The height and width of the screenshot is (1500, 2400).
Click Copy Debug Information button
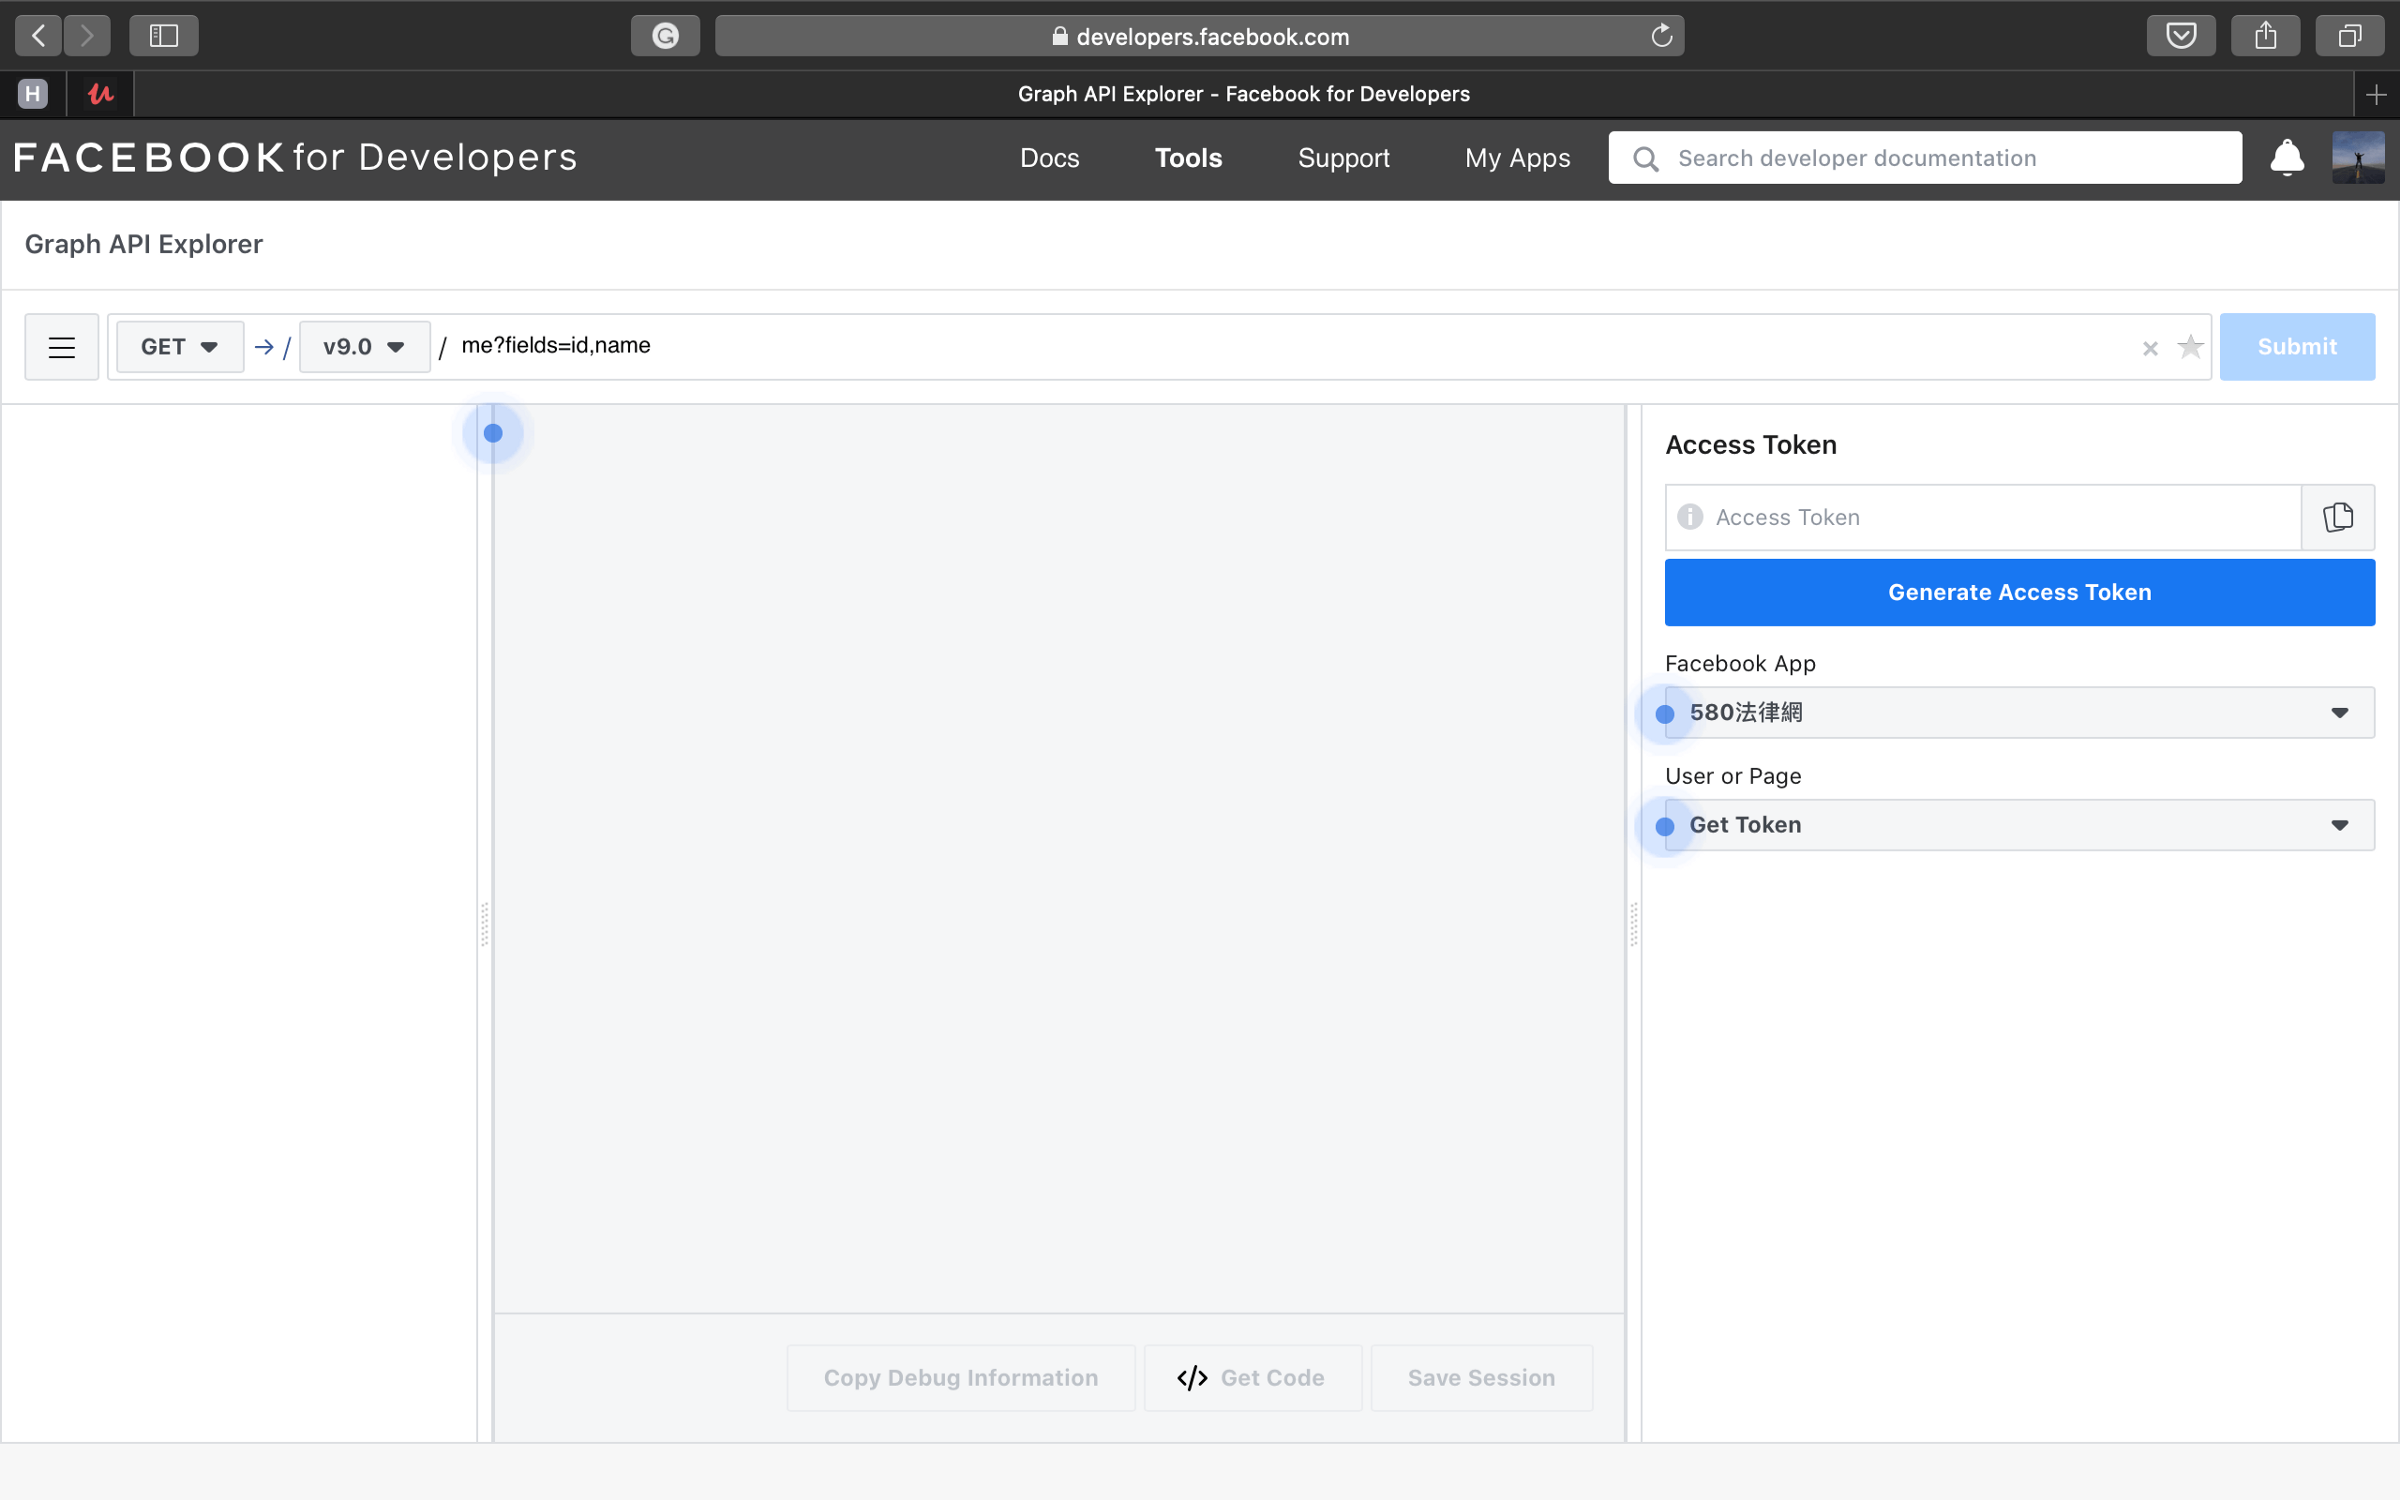[x=961, y=1378]
